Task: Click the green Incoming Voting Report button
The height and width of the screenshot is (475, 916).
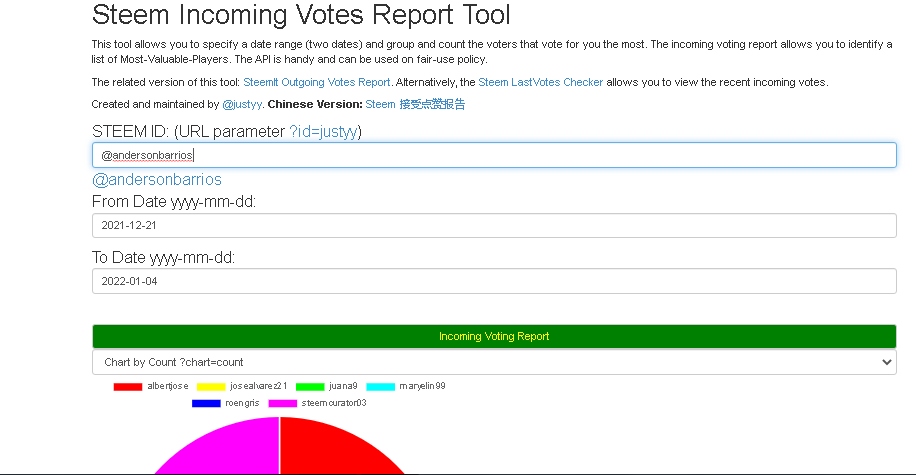Action: (x=494, y=337)
